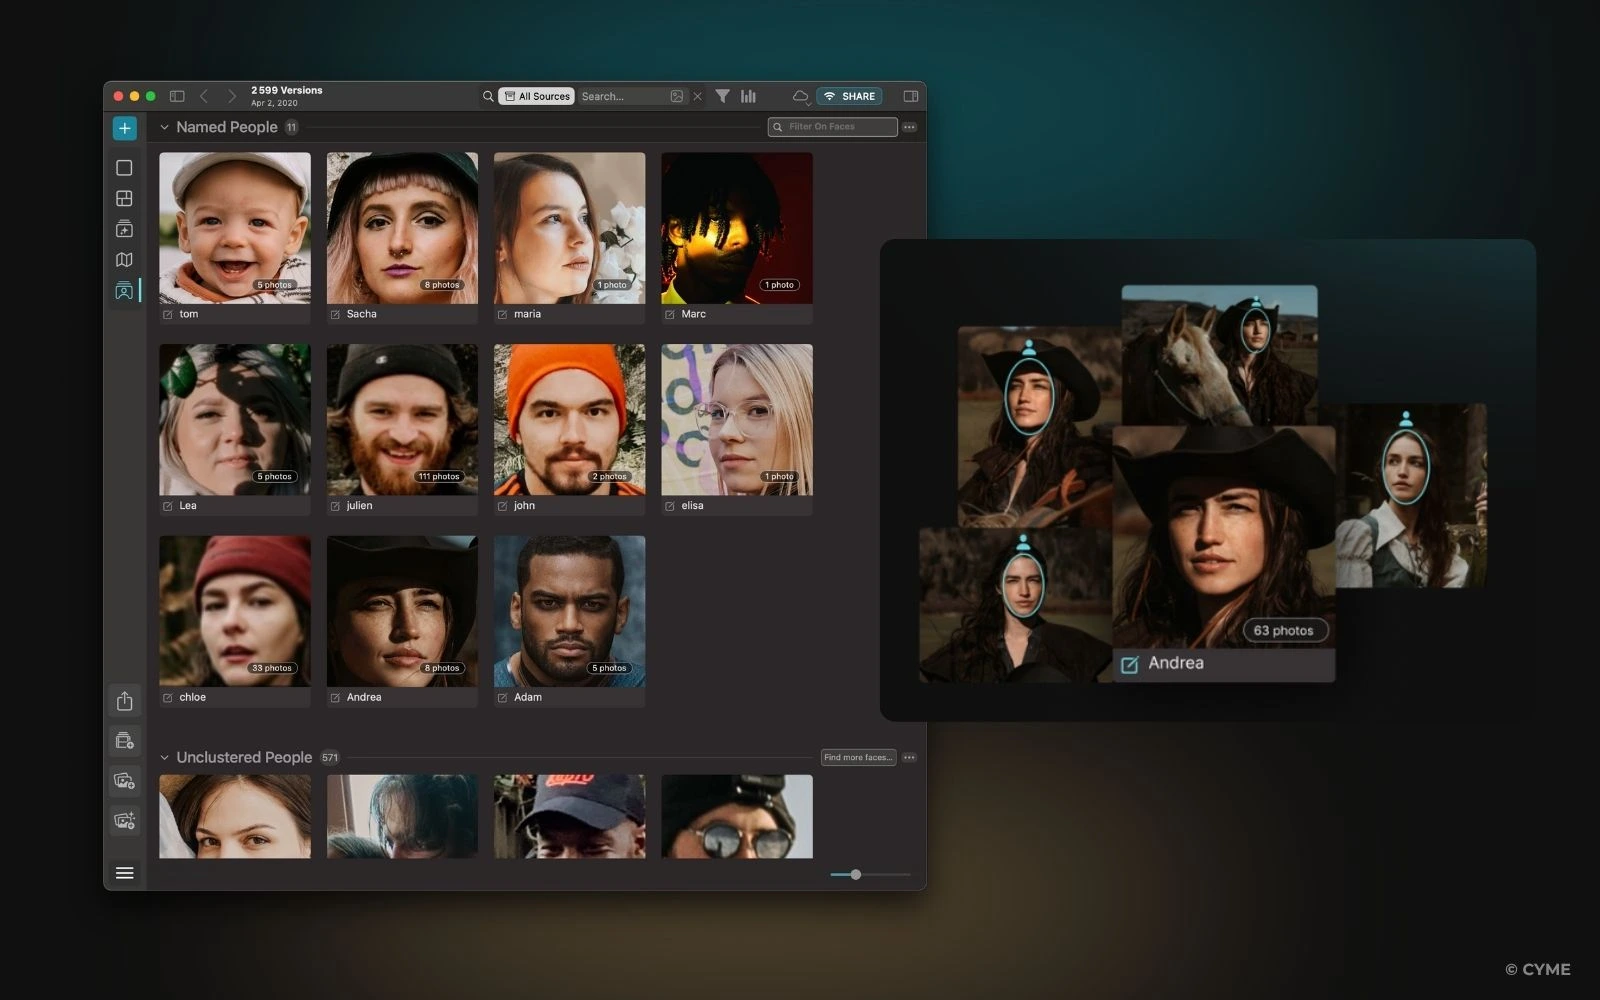Open the statistics bar chart icon
This screenshot has width=1600, height=1000.
(748, 96)
